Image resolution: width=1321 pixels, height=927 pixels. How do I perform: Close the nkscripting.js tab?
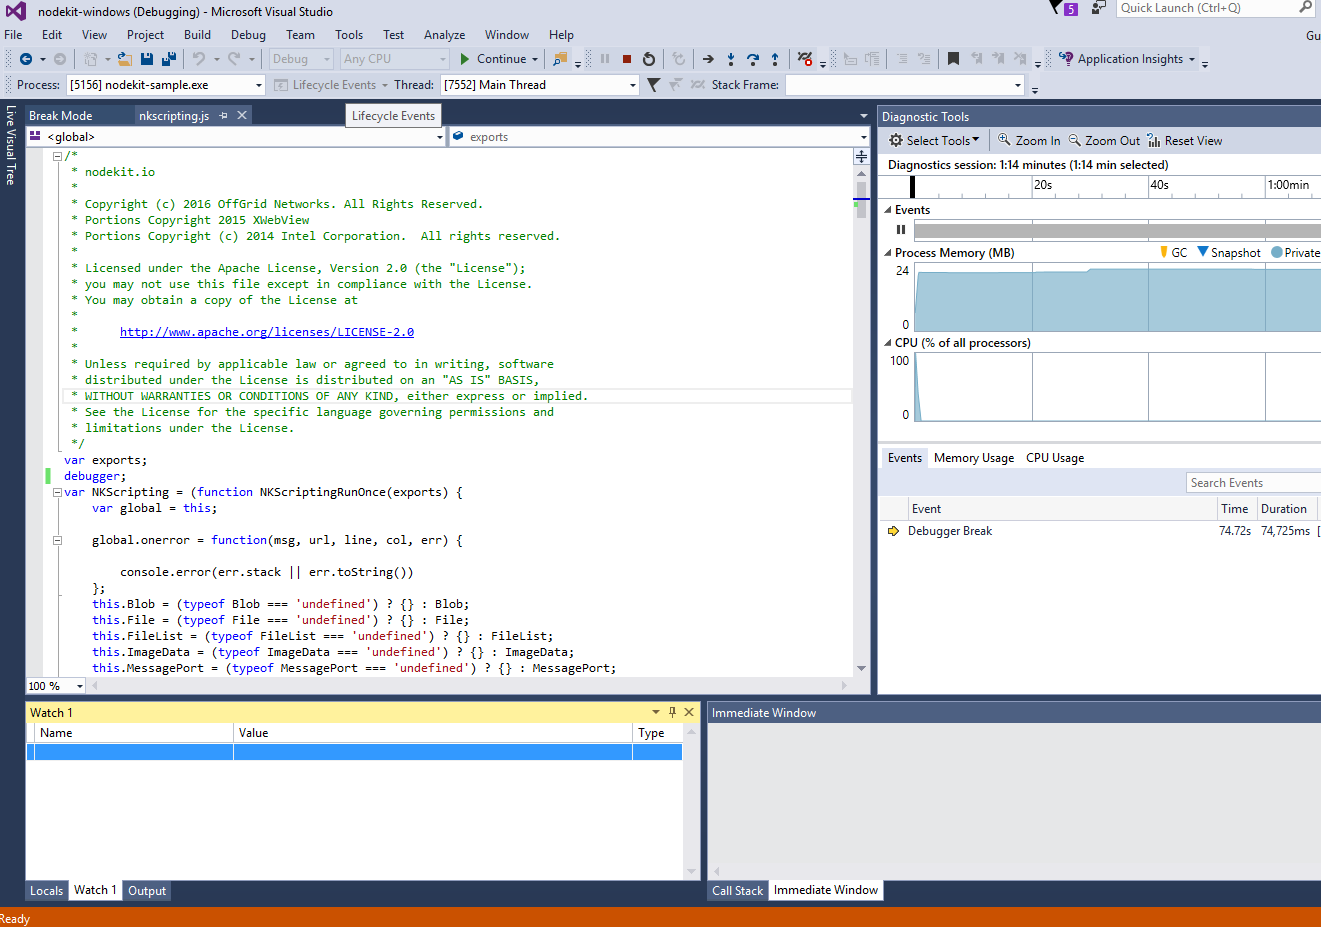pyautogui.click(x=242, y=115)
